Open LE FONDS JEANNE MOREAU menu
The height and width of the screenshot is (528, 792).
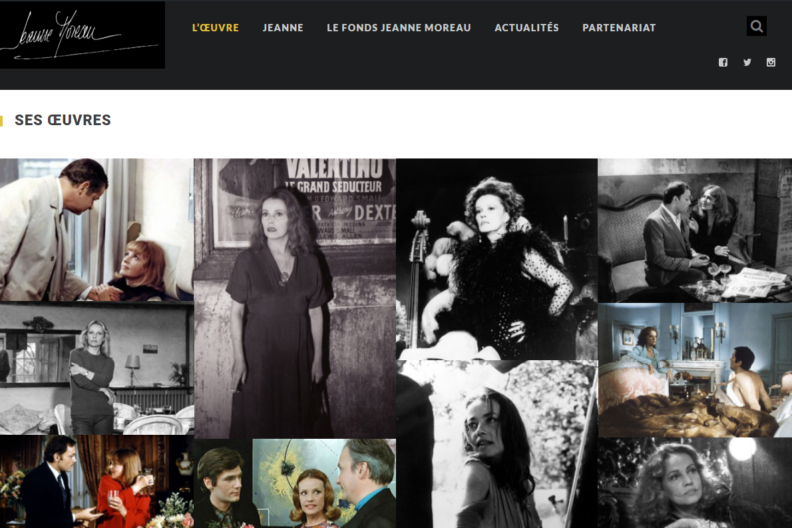tap(399, 28)
